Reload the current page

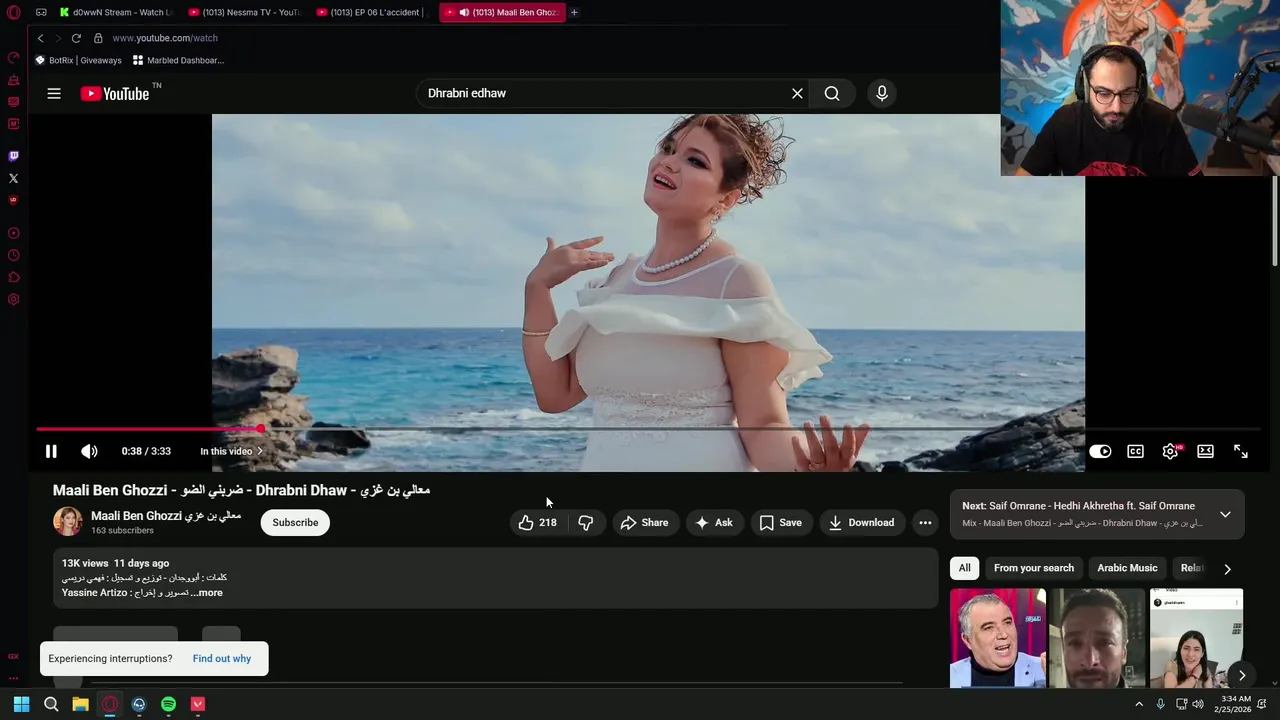point(76,38)
